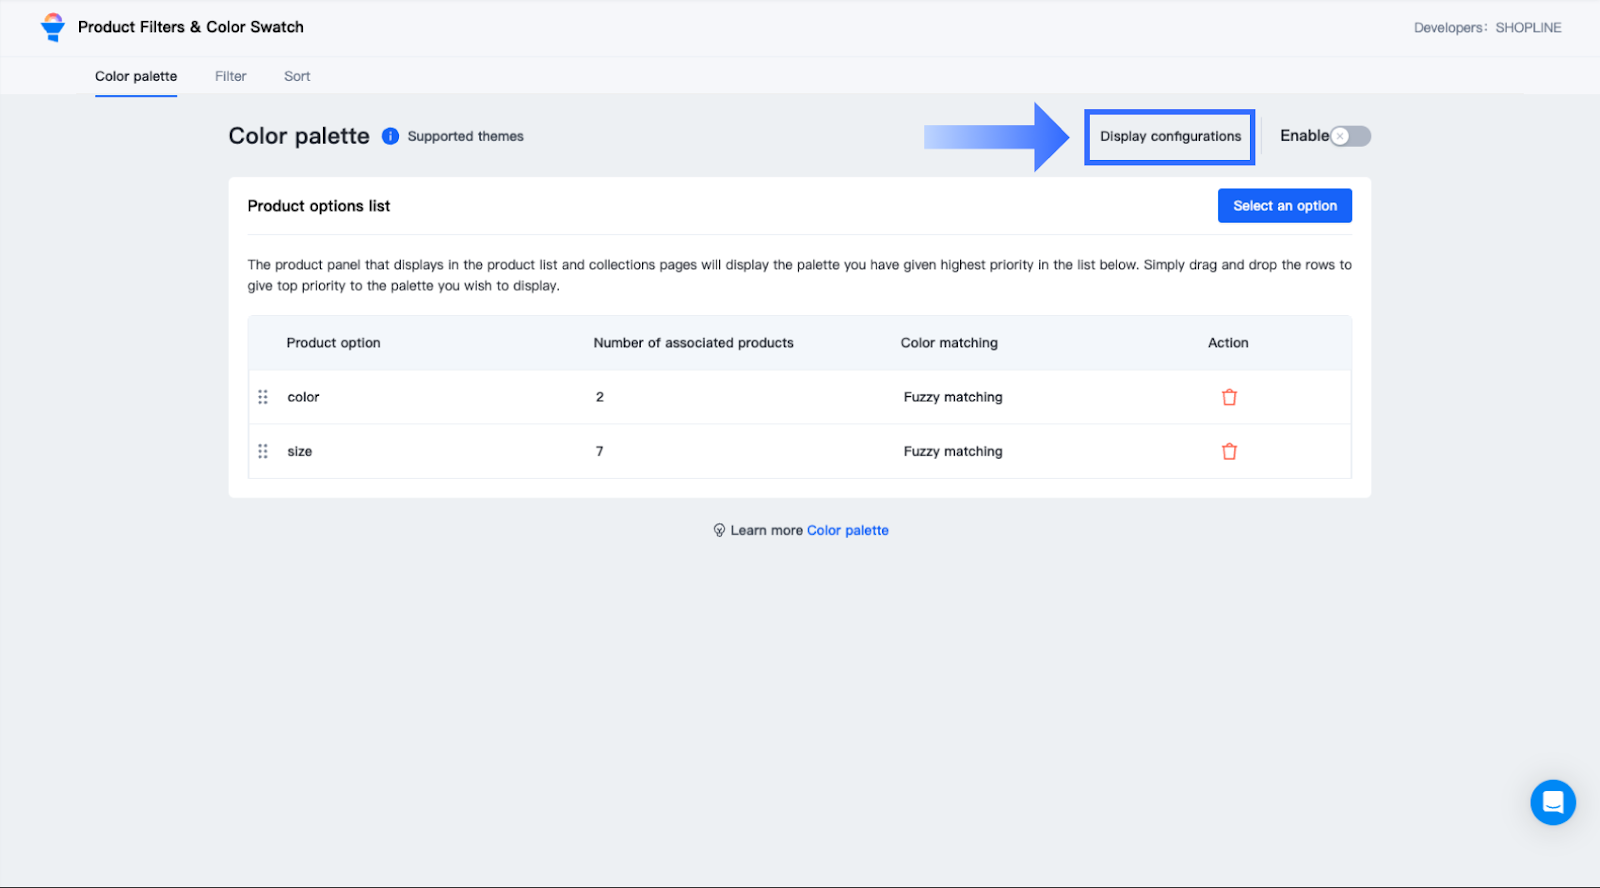The width and height of the screenshot is (1600, 888).
Task: Select the Color palette tab
Action: pos(136,76)
